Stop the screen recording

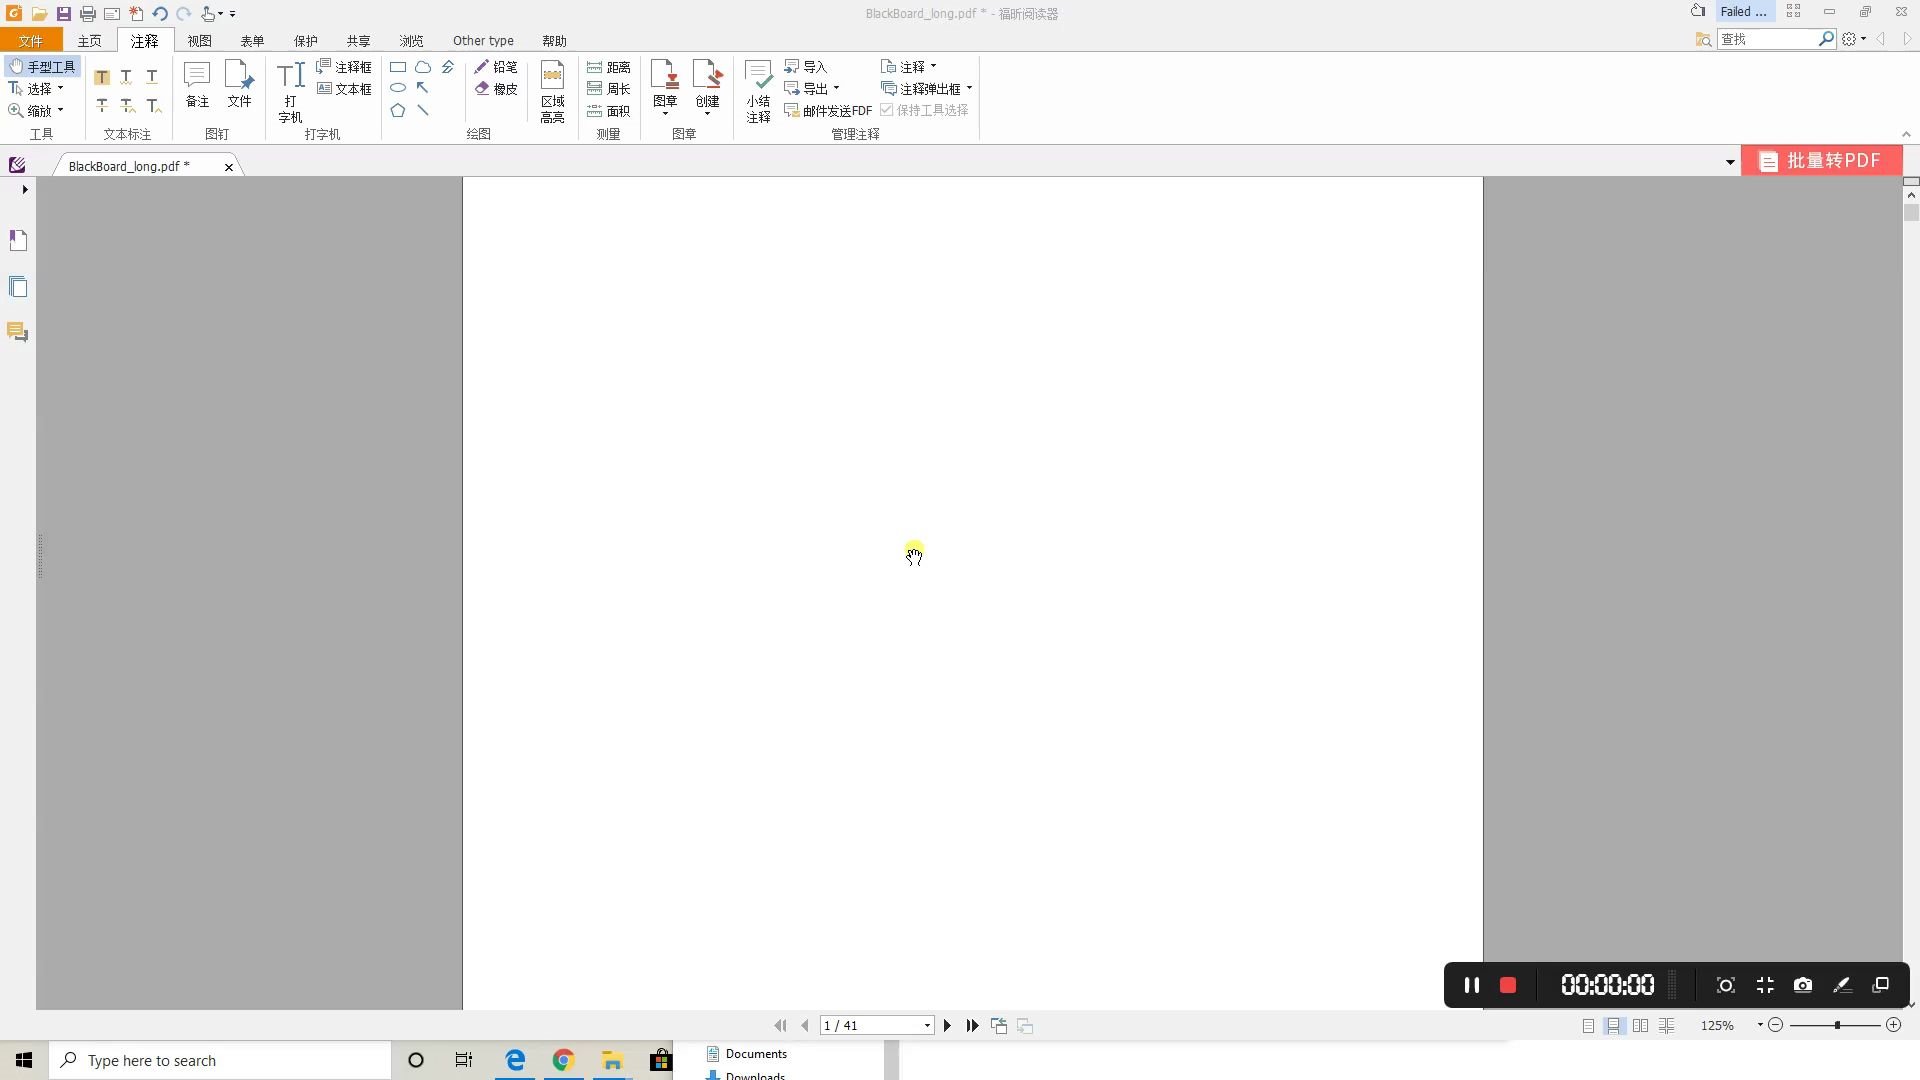(1508, 985)
